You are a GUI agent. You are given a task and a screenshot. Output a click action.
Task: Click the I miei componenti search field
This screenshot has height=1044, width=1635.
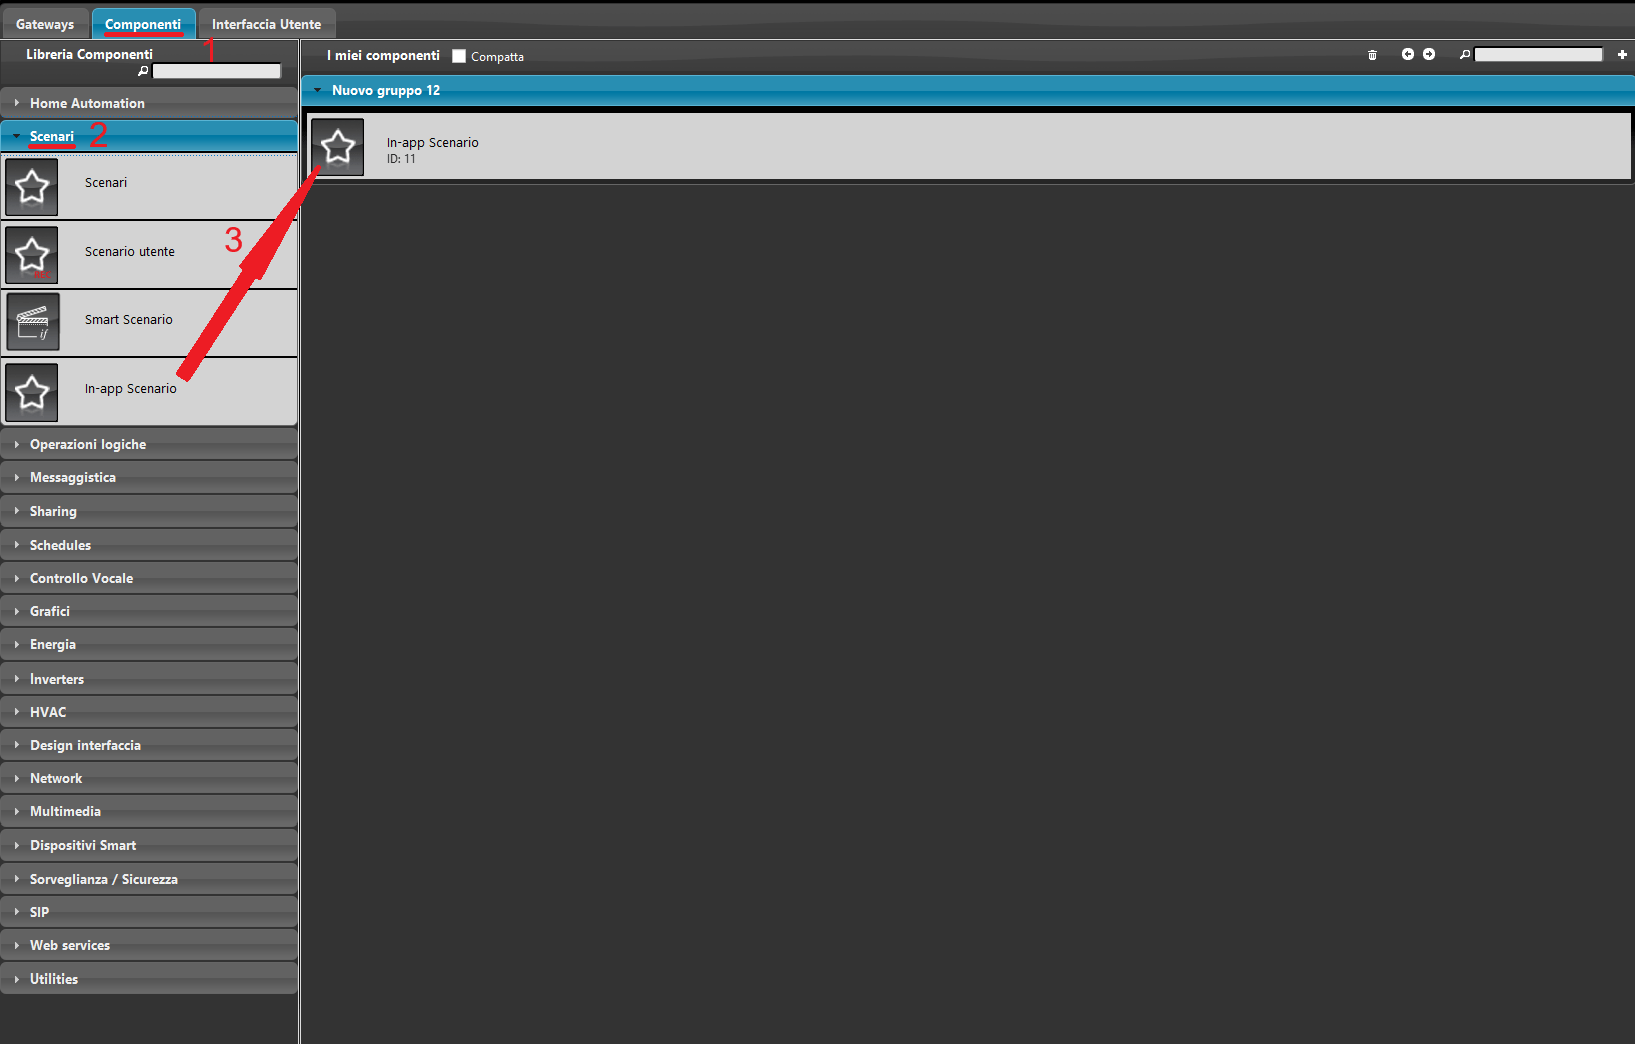click(x=1539, y=54)
